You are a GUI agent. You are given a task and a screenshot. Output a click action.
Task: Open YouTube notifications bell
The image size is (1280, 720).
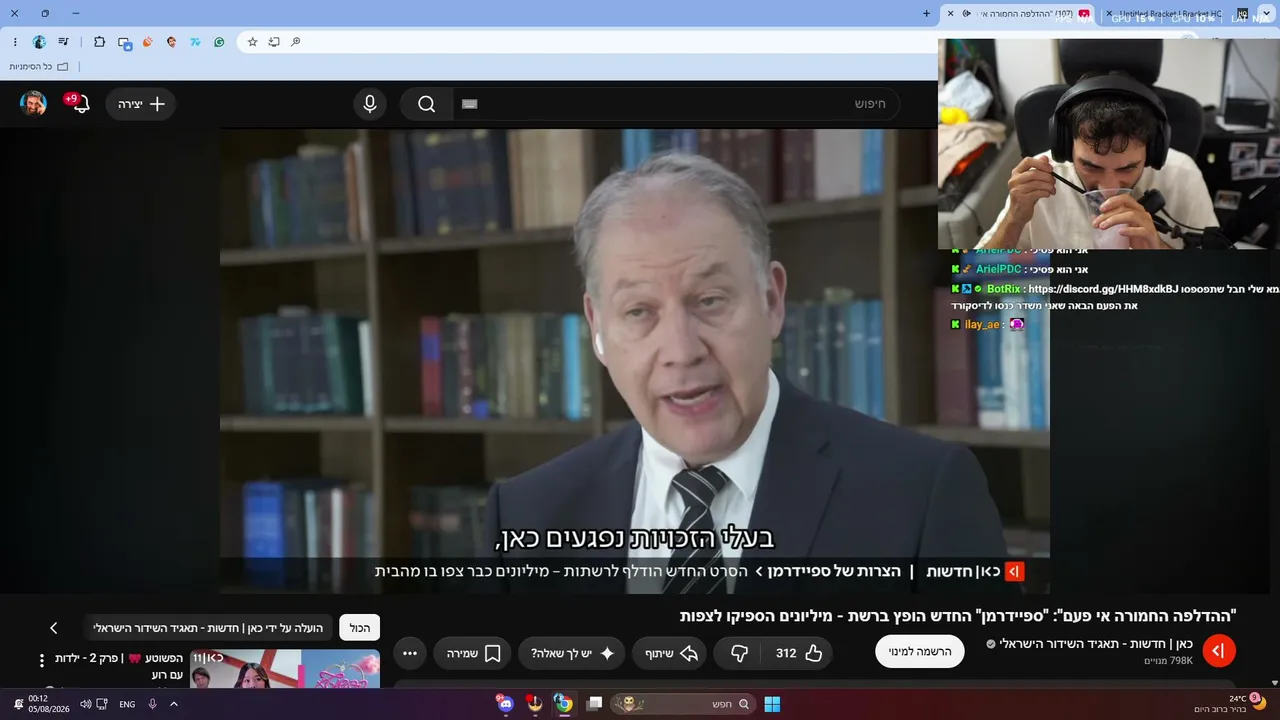[x=80, y=103]
